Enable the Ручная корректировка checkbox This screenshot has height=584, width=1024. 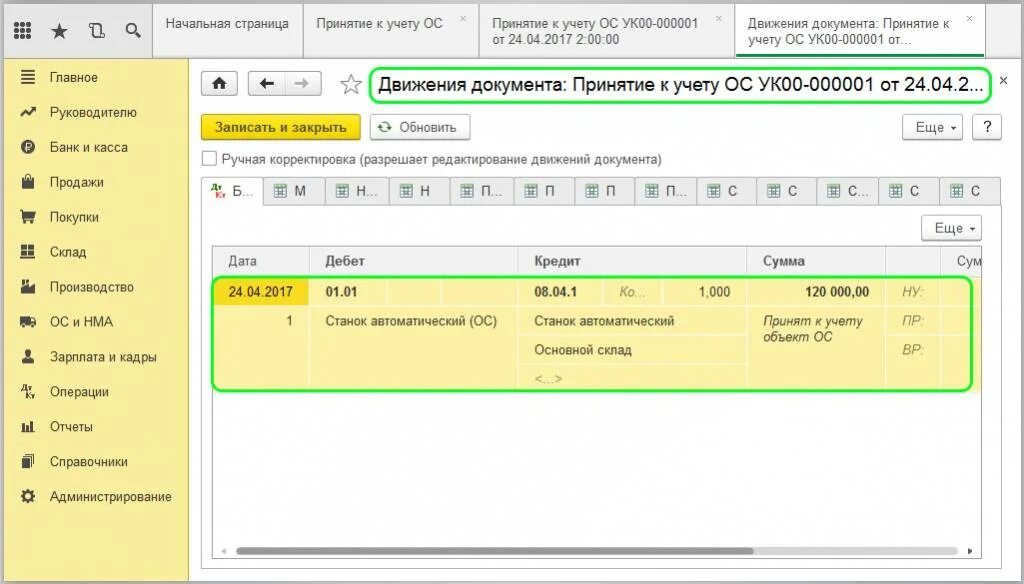coord(209,159)
